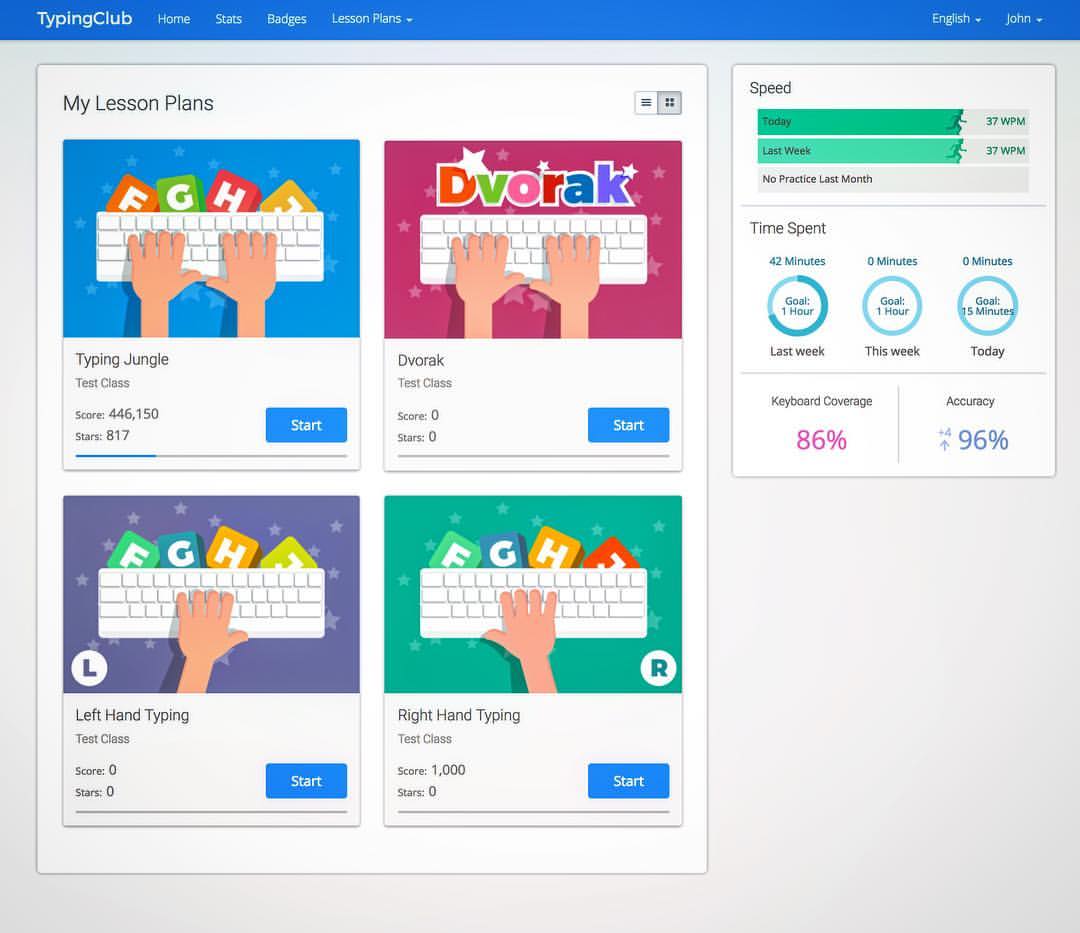
Task: Start the Dvorak lesson plan
Action: 628,425
